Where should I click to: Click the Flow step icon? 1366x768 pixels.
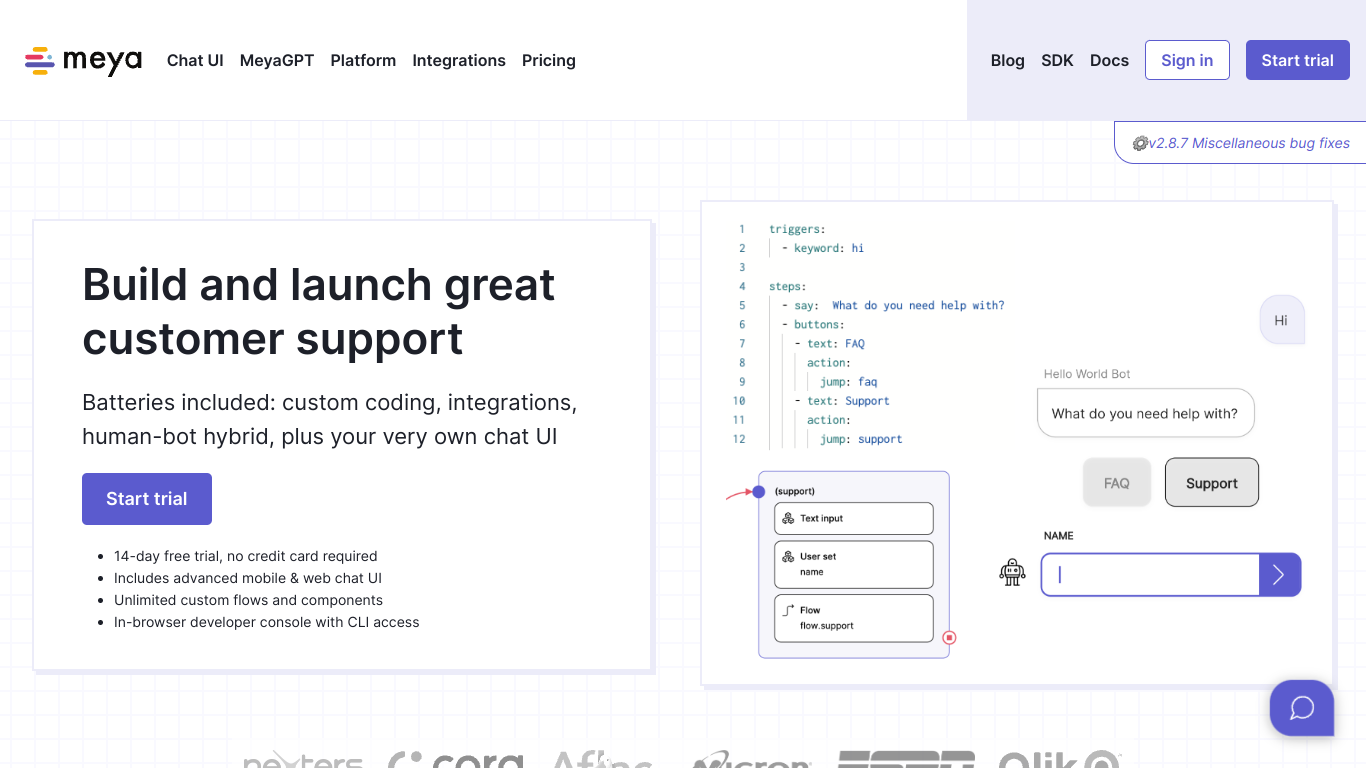788,609
